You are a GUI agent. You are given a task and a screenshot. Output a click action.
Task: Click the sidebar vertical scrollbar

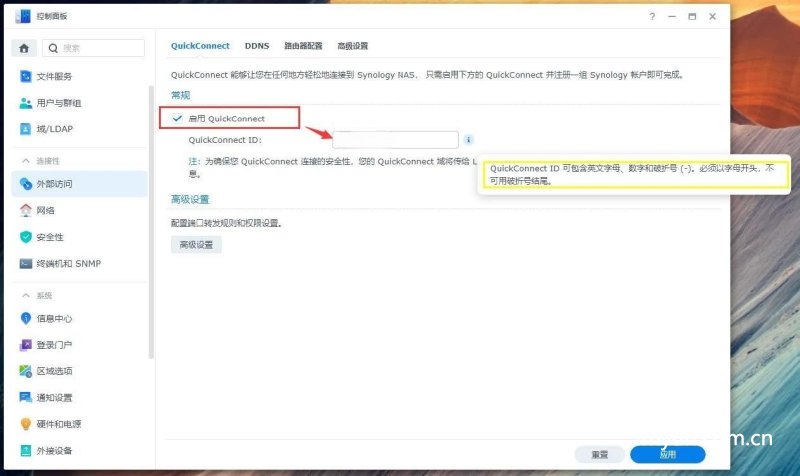[x=151, y=222]
